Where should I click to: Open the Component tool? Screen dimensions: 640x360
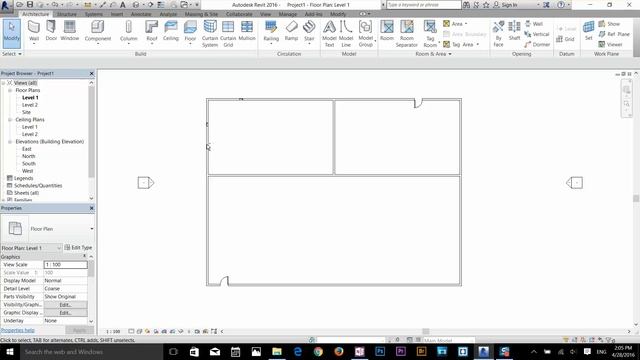[98, 32]
